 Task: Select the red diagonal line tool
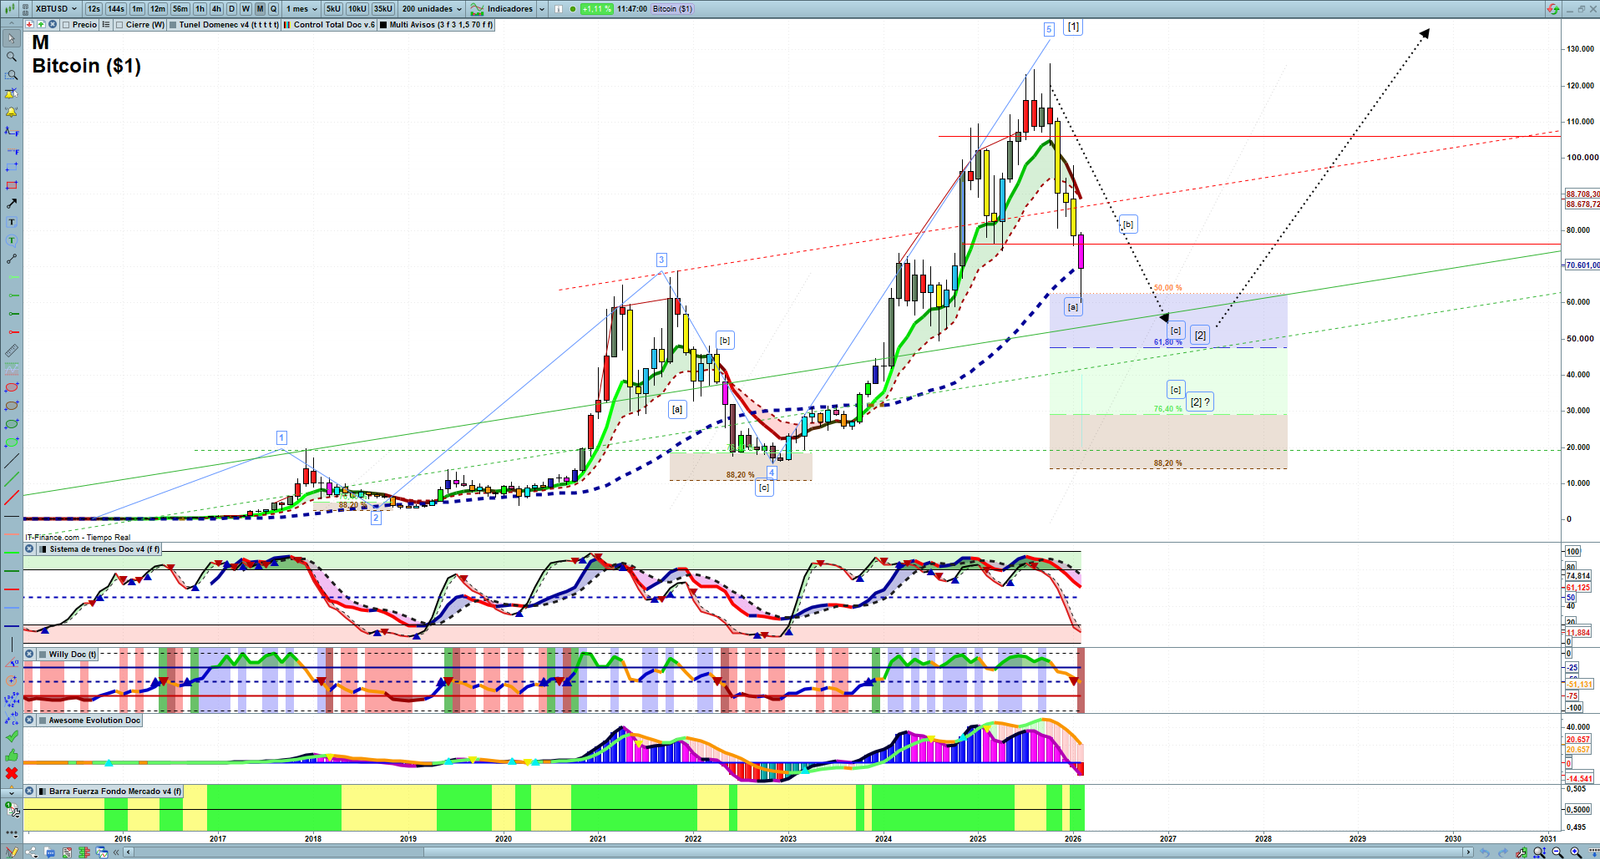(12, 498)
